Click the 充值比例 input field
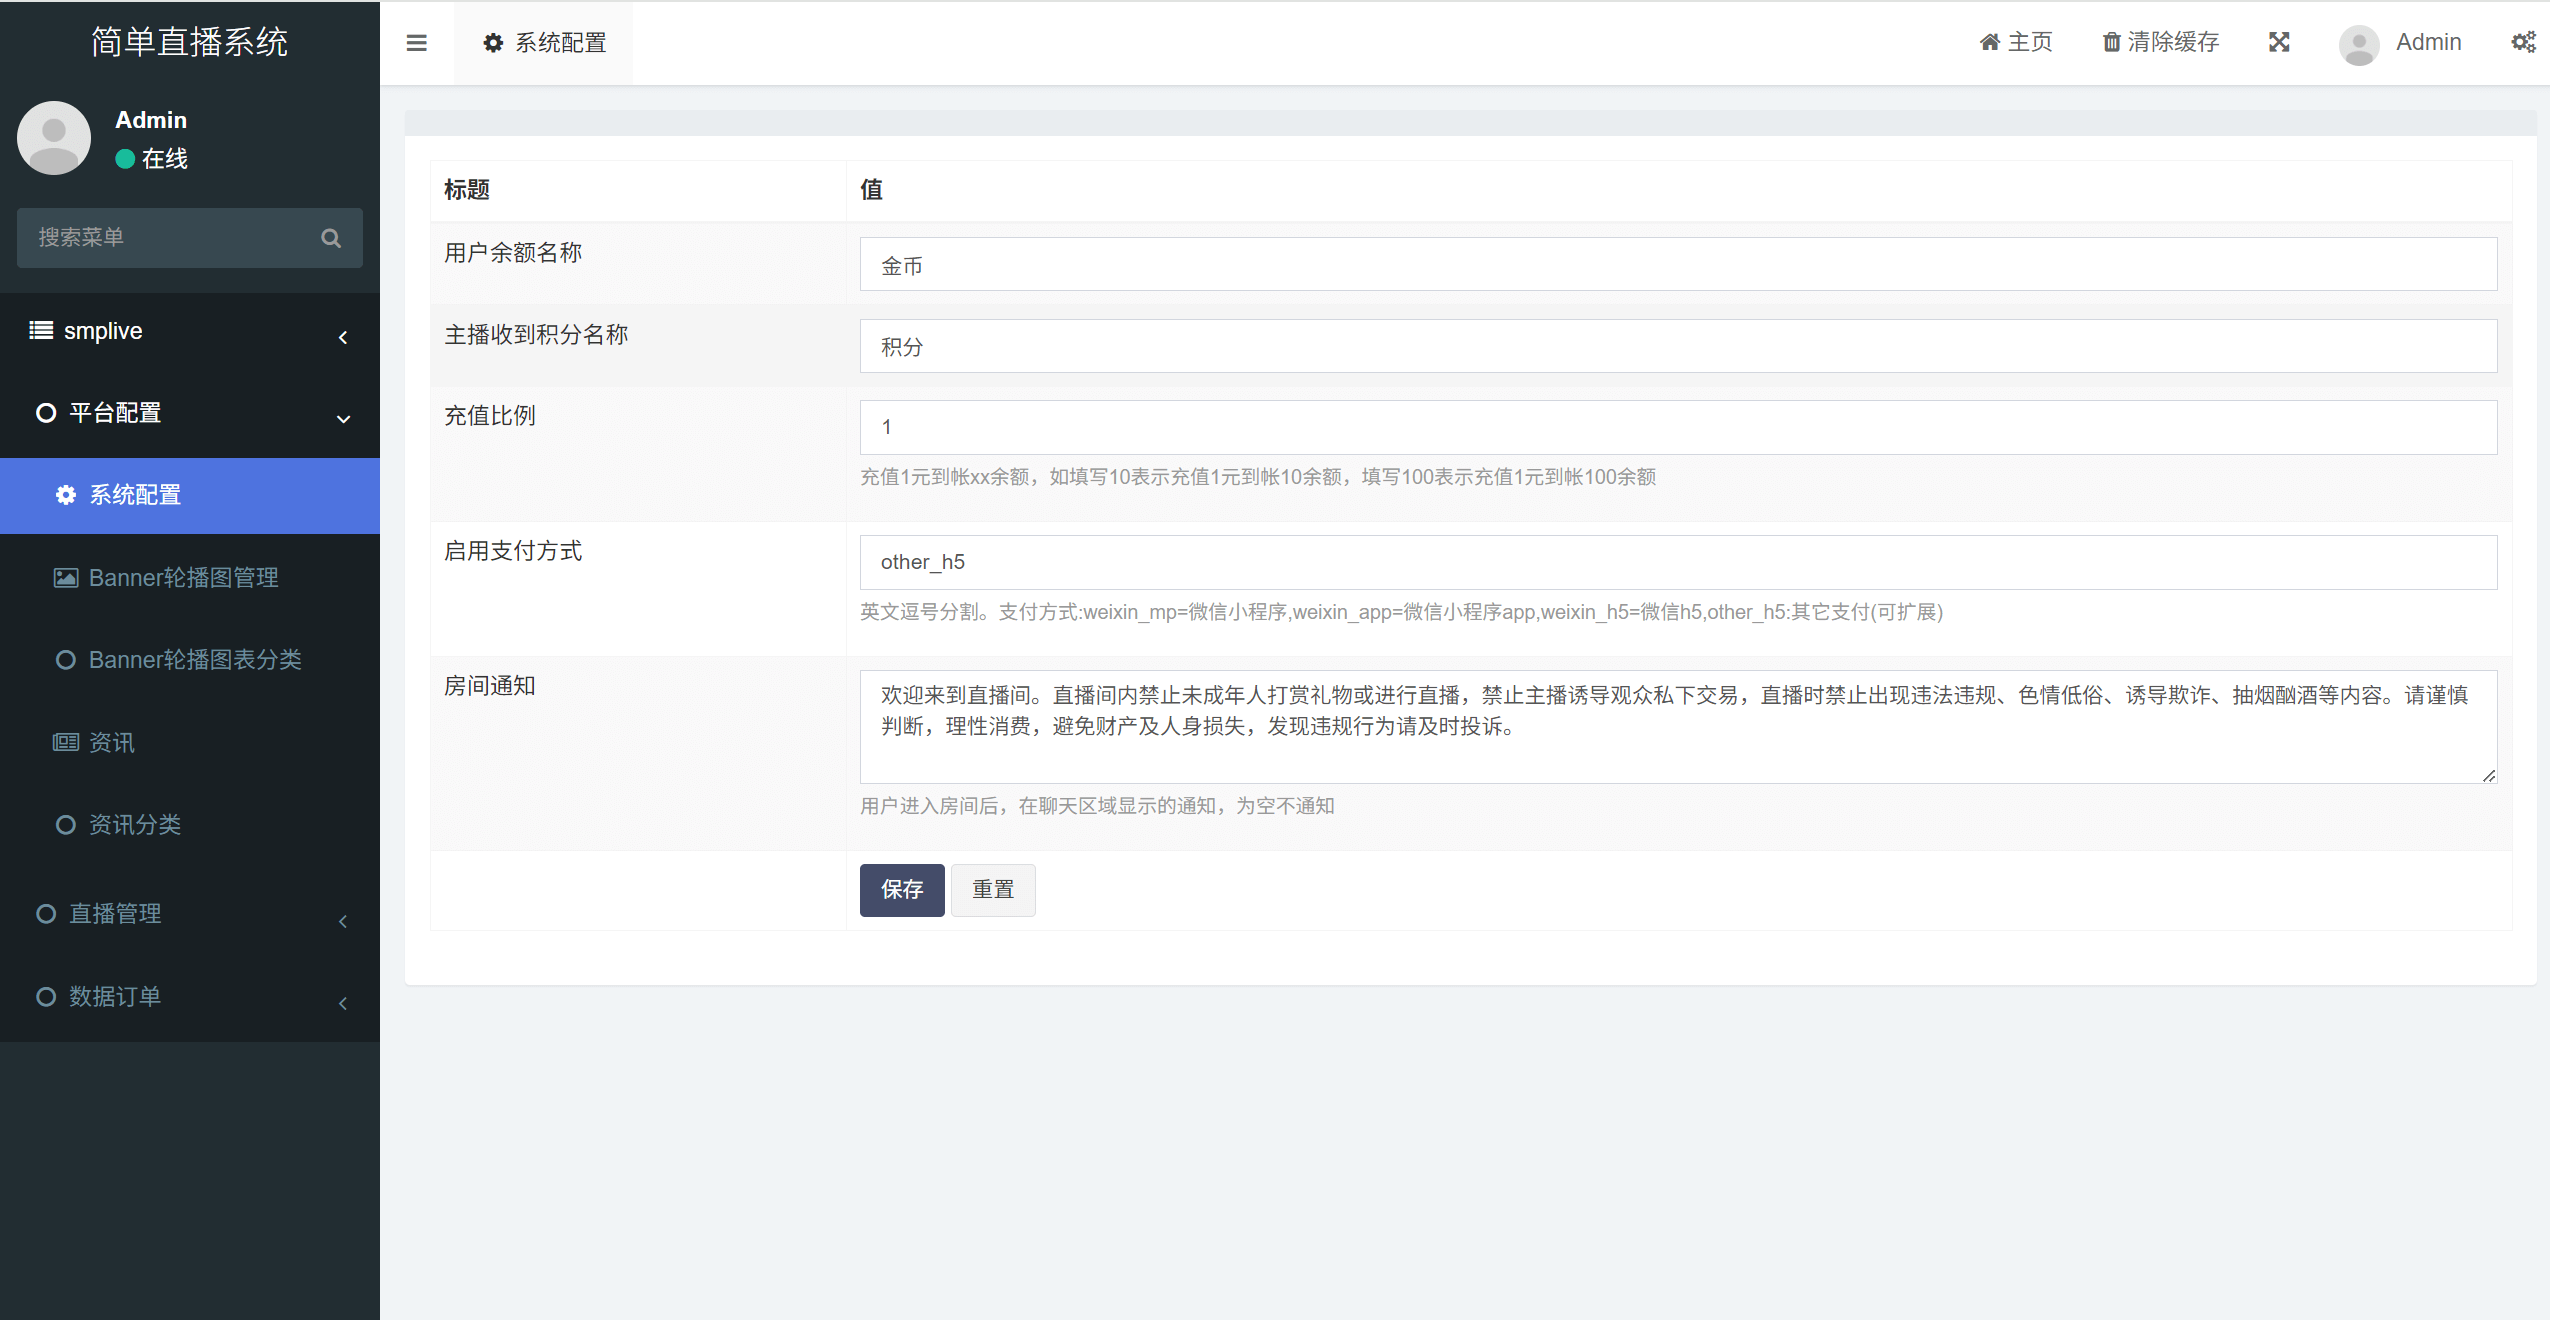Viewport: 2550px width, 1320px height. tap(1678, 428)
